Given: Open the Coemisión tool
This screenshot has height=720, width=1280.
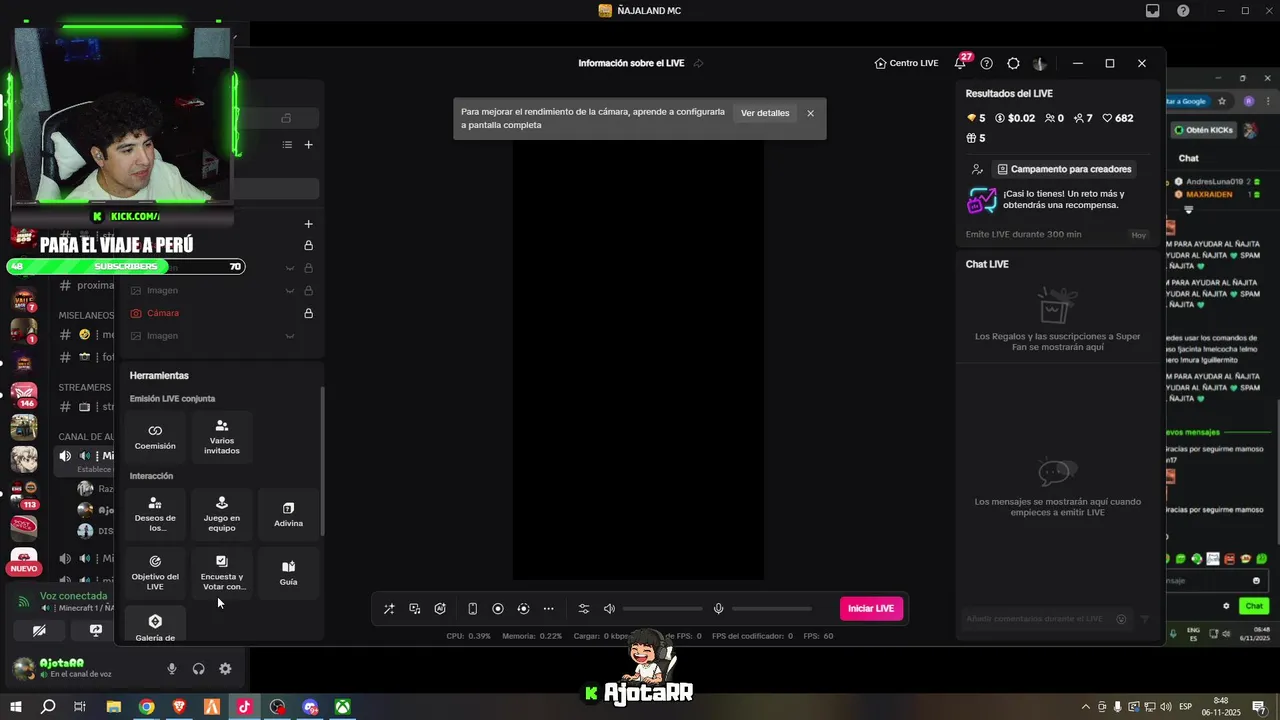Looking at the screenshot, I should (x=155, y=437).
